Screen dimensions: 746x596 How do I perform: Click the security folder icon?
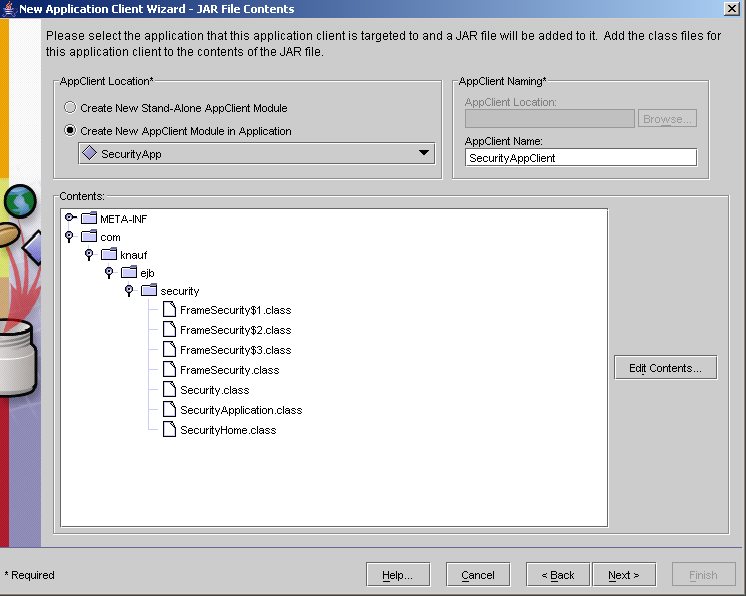pos(149,290)
